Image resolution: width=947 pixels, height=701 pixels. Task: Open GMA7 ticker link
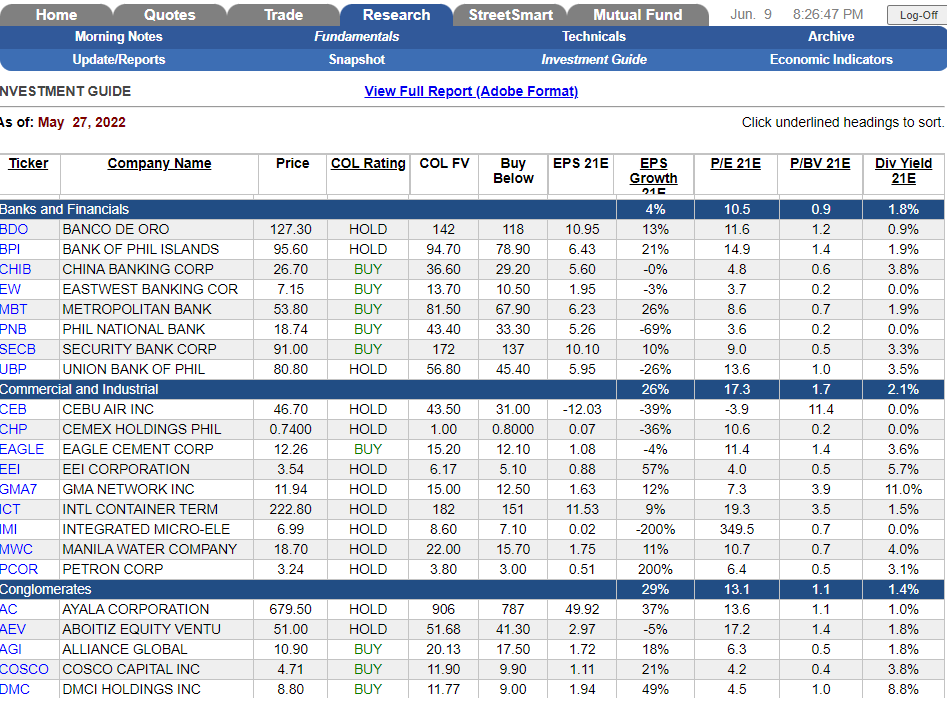[19, 489]
